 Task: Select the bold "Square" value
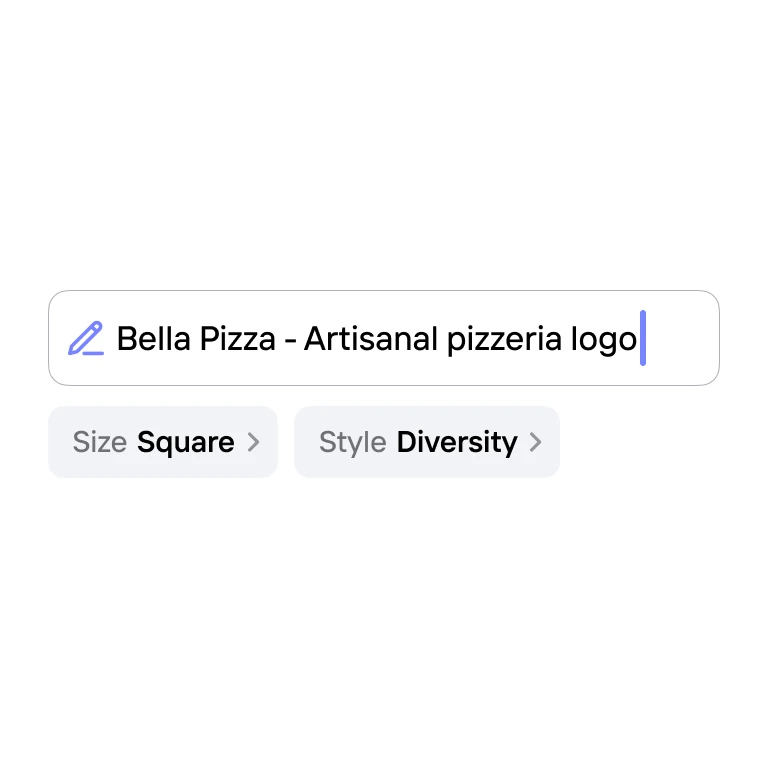185,442
